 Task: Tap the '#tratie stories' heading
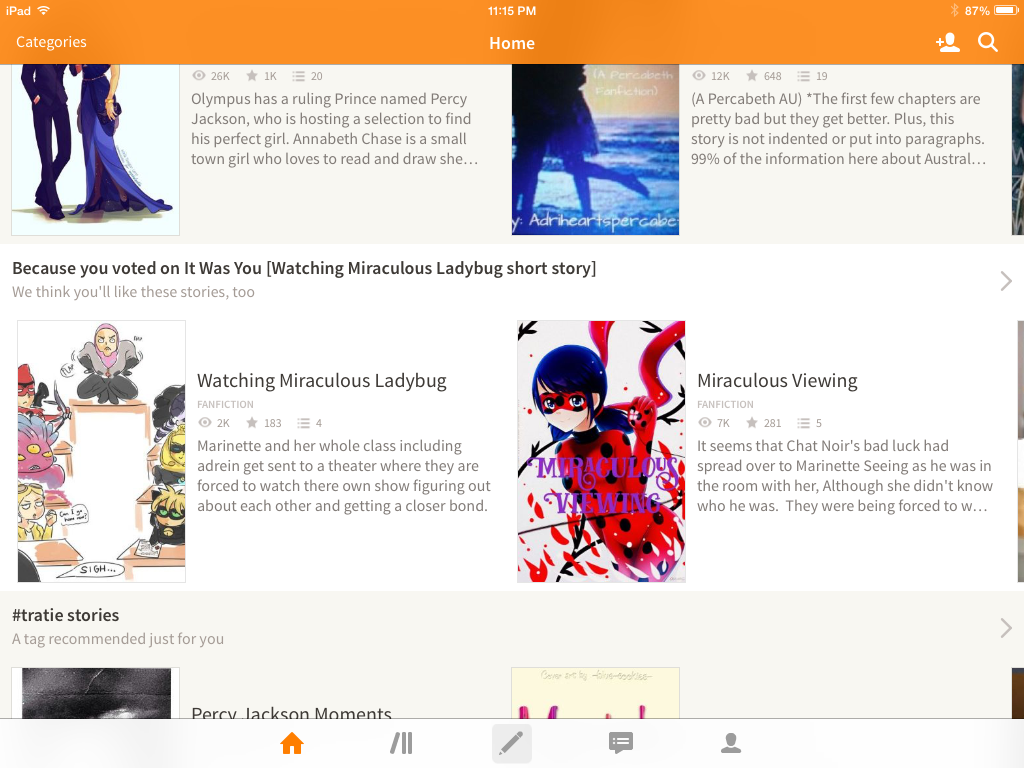click(66, 615)
